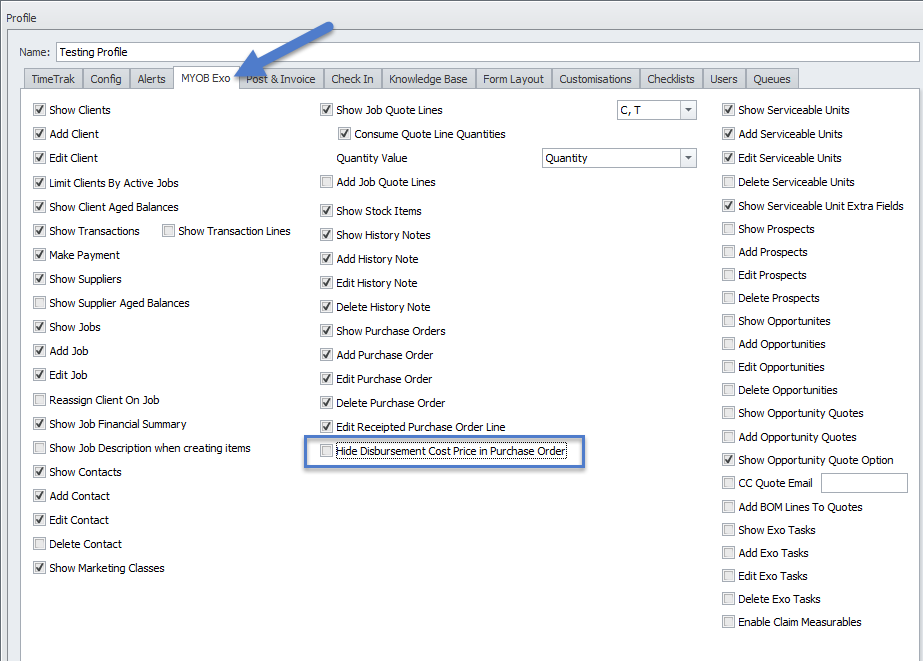Open the C, T dropdown arrow

click(x=688, y=110)
